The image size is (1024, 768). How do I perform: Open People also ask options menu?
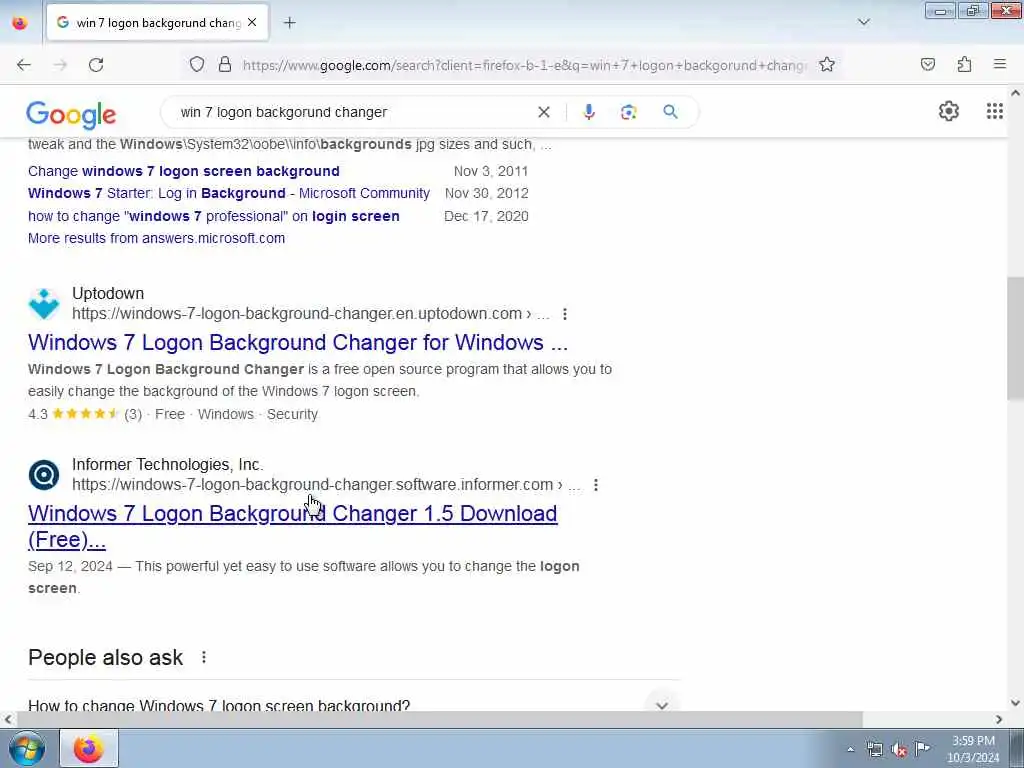coord(204,657)
